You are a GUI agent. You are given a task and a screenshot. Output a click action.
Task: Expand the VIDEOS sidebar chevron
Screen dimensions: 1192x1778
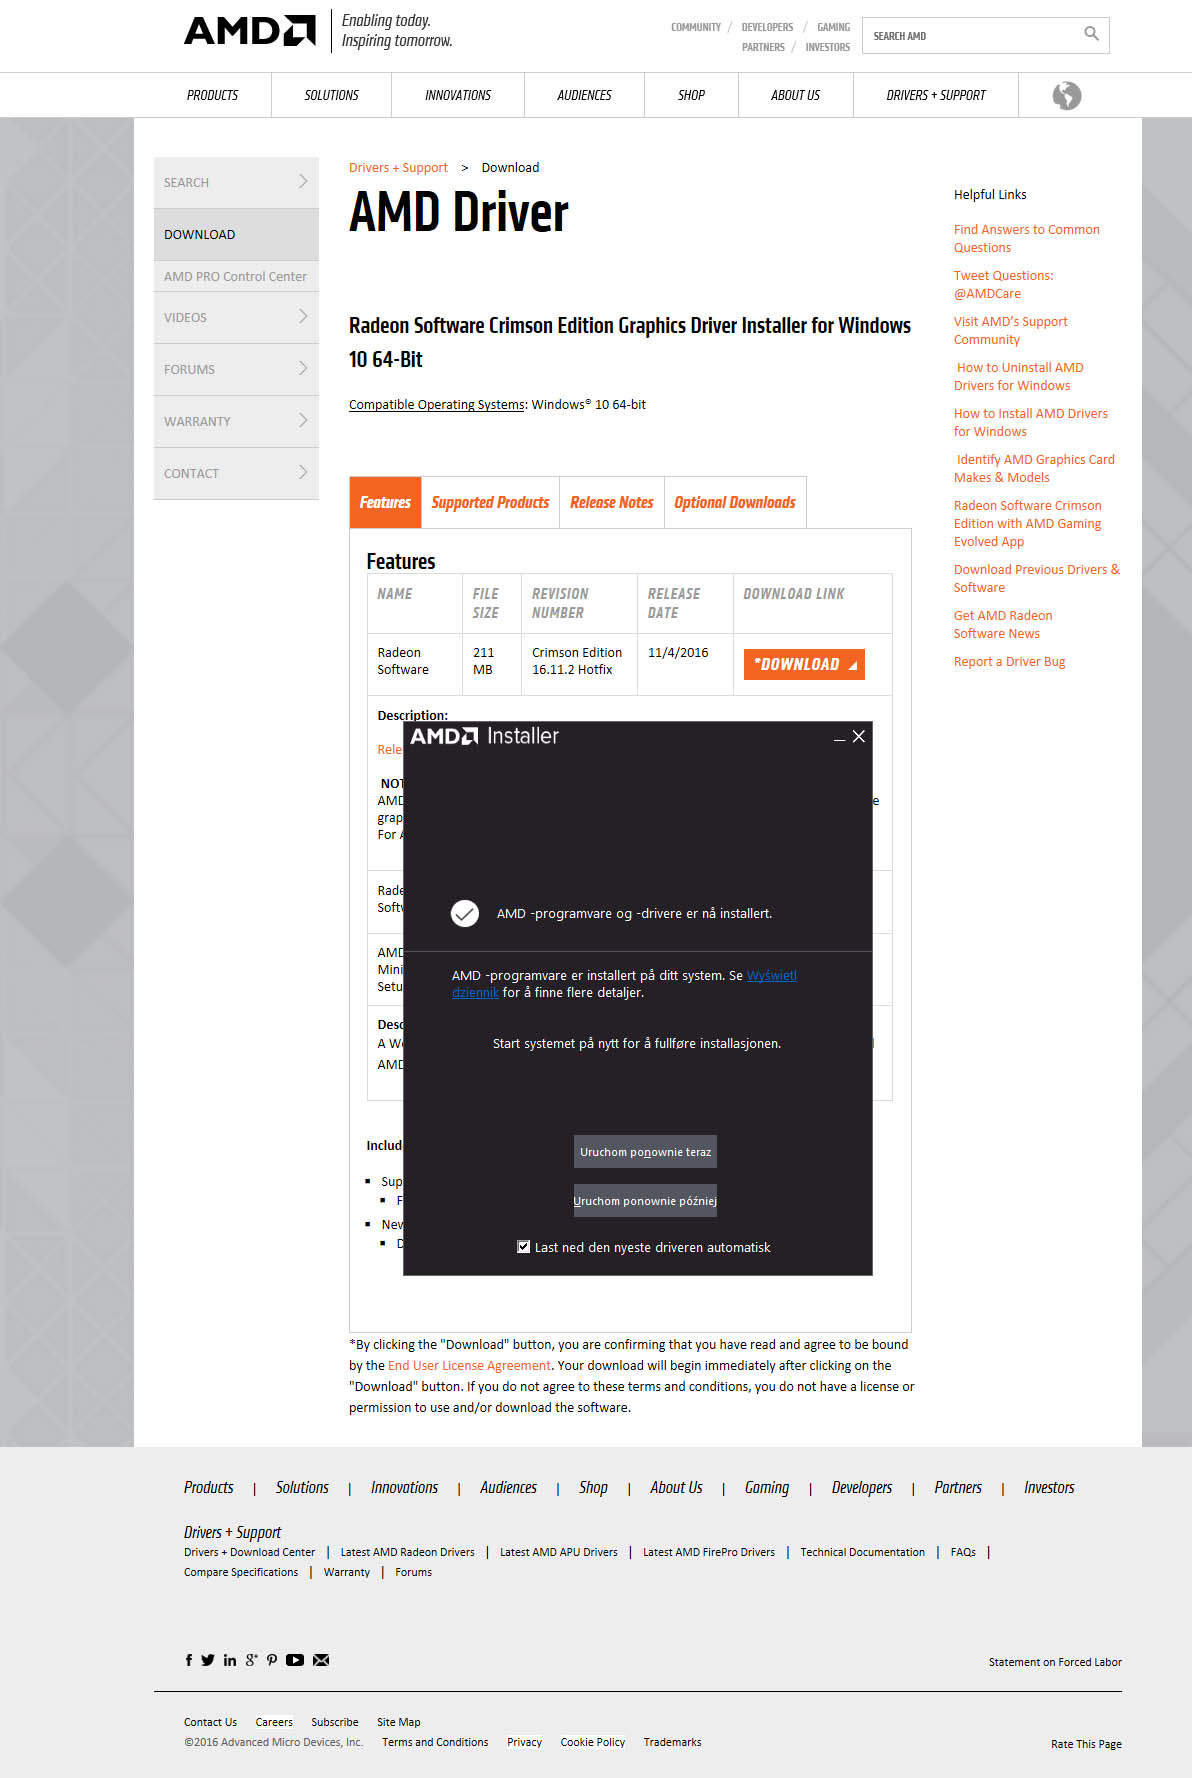coord(303,316)
